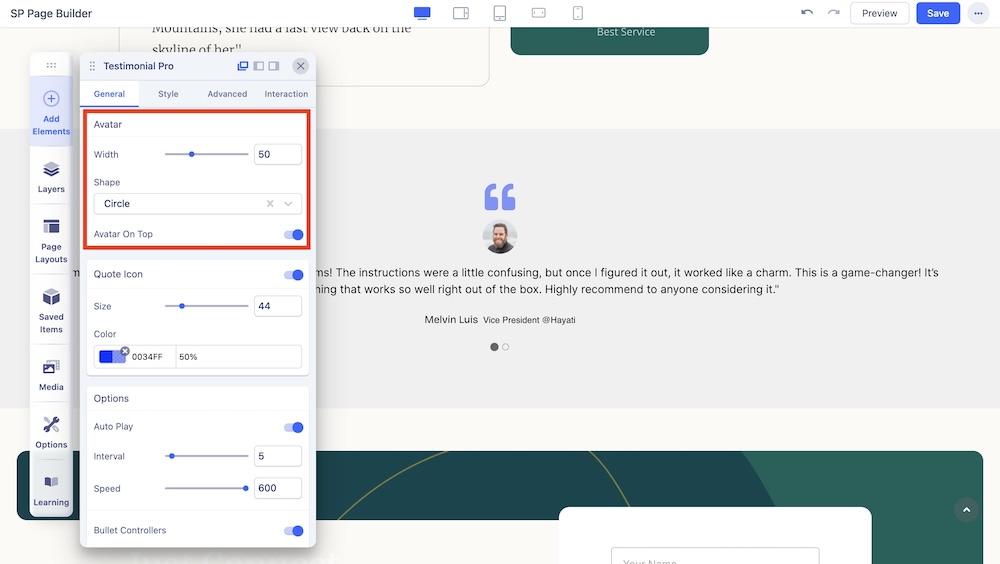Switch to desktop device view
This screenshot has height=564, width=1000.
tap(422, 13)
